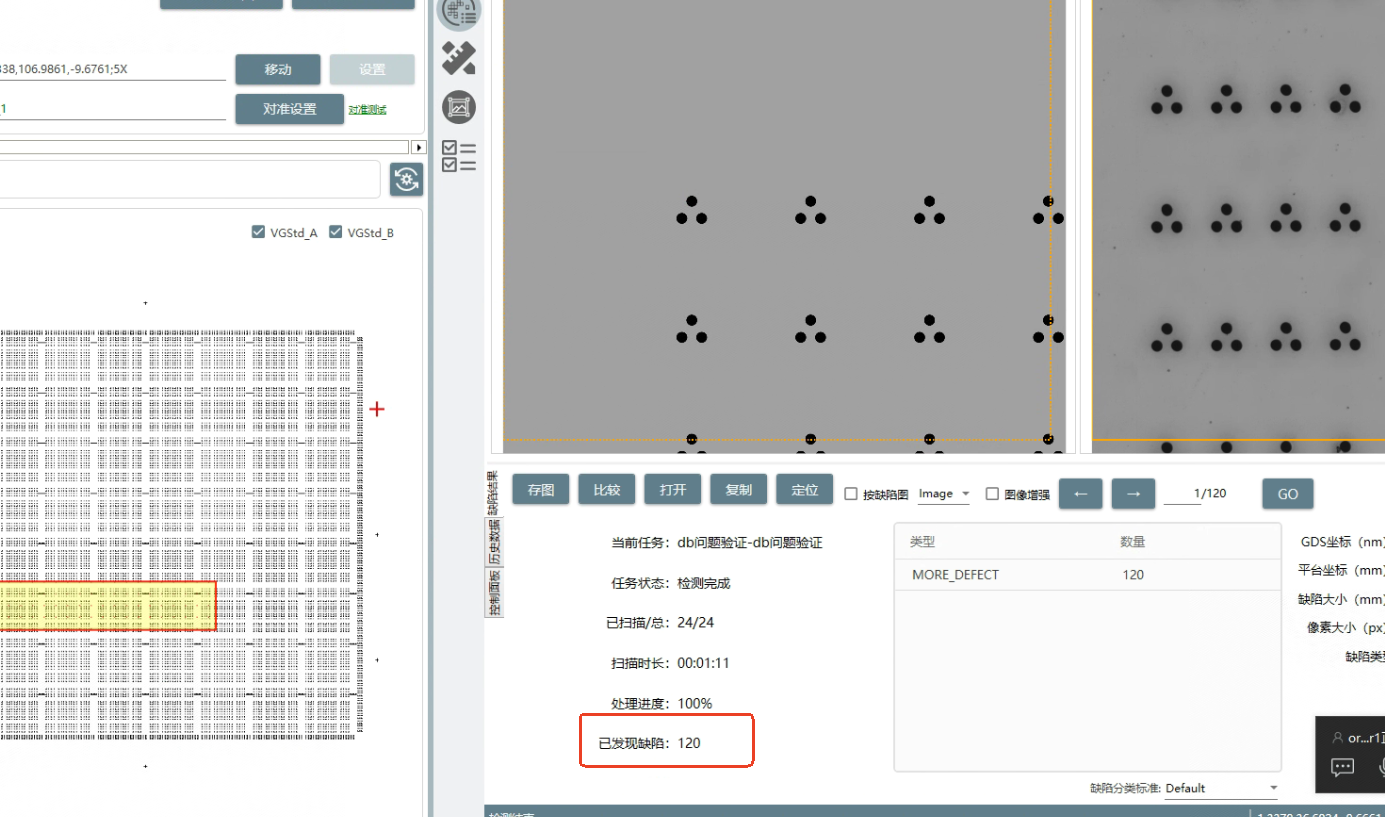The width and height of the screenshot is (1385, 817).
Task: Click the 类型 column header
Action: click(x=921, y=542)
